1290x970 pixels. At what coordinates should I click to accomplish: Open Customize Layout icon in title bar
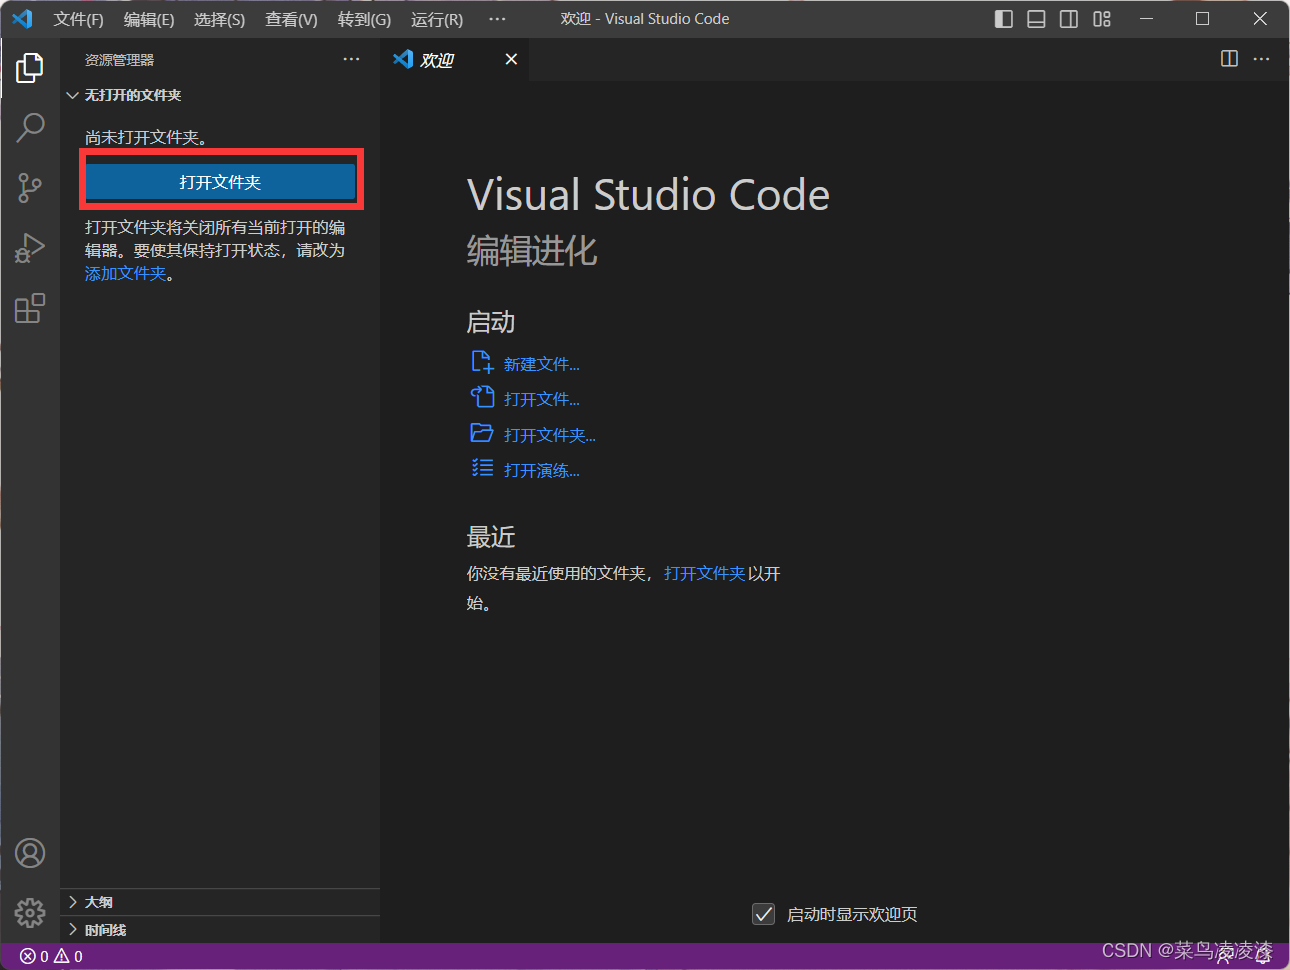pyautogui.click(x=1102, y=19)
